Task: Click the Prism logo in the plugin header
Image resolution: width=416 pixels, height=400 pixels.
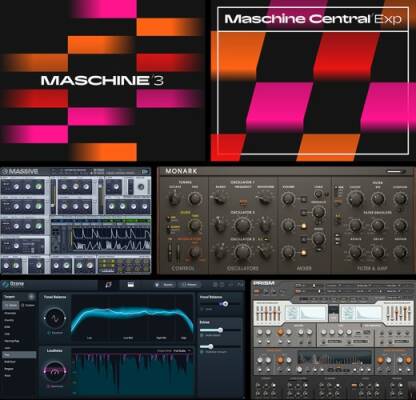Action: click(x=264, y=283)
